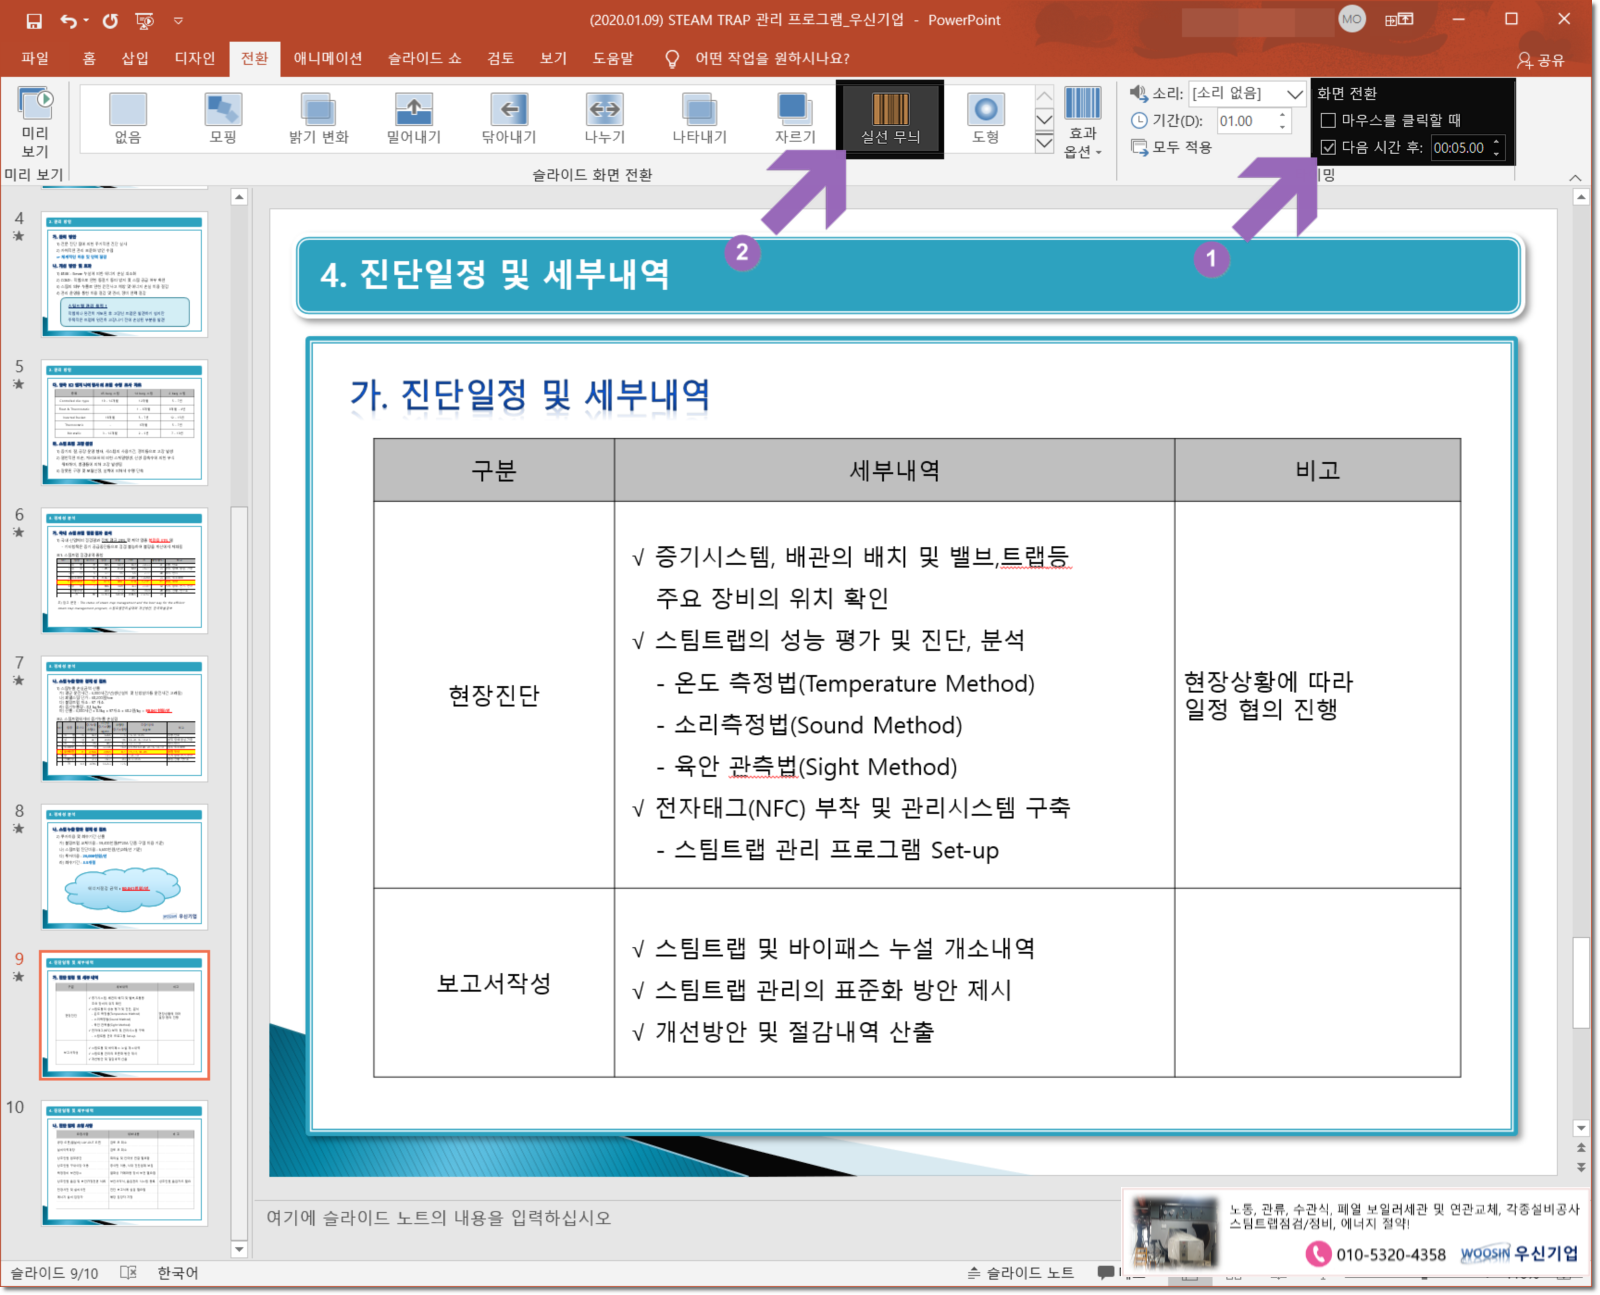Increase the advance-after time with the up arrow
Image resolution: width=1600 pixels, height=1295 pixels.
(1497, 142)
